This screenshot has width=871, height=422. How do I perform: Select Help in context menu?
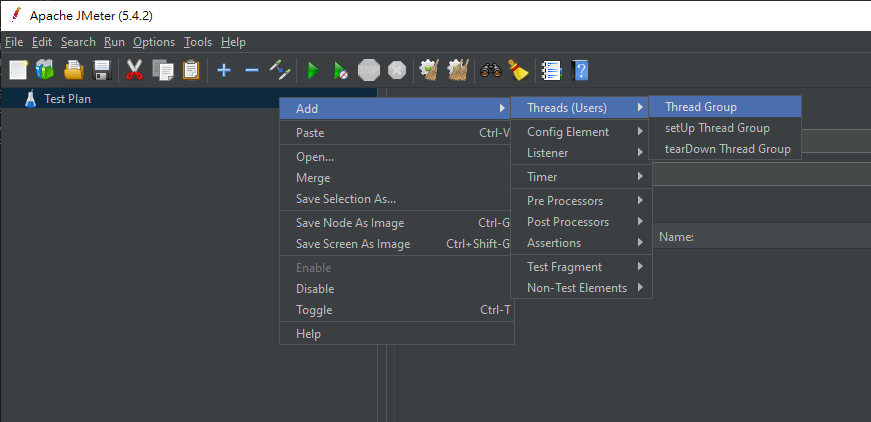[x=397, y=334]
